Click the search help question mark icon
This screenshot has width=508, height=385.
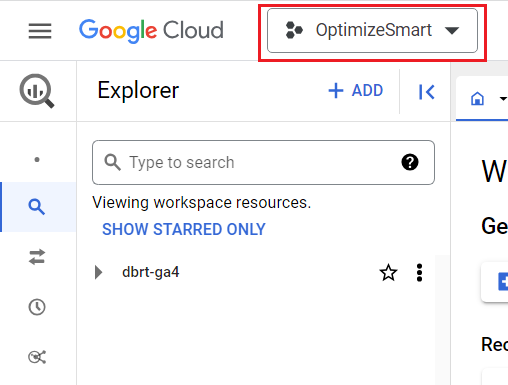[x=410, y=162]
